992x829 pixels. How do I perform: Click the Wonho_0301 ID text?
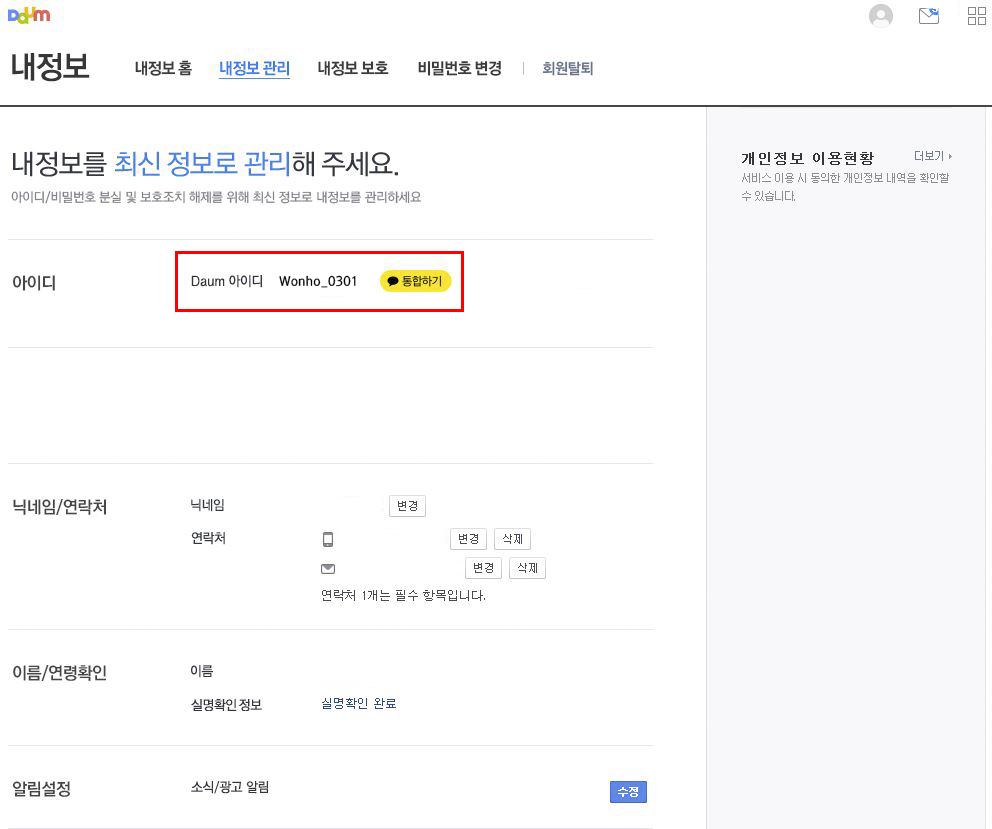click(318, 281)
